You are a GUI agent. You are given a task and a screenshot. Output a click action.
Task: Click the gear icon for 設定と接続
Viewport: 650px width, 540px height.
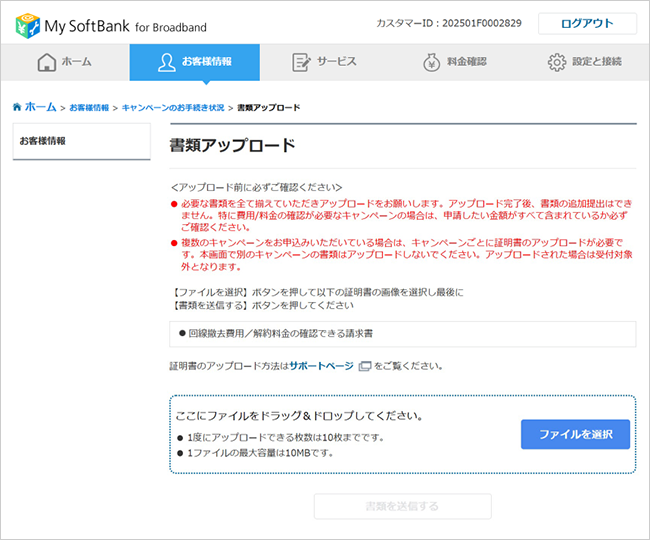556,62
